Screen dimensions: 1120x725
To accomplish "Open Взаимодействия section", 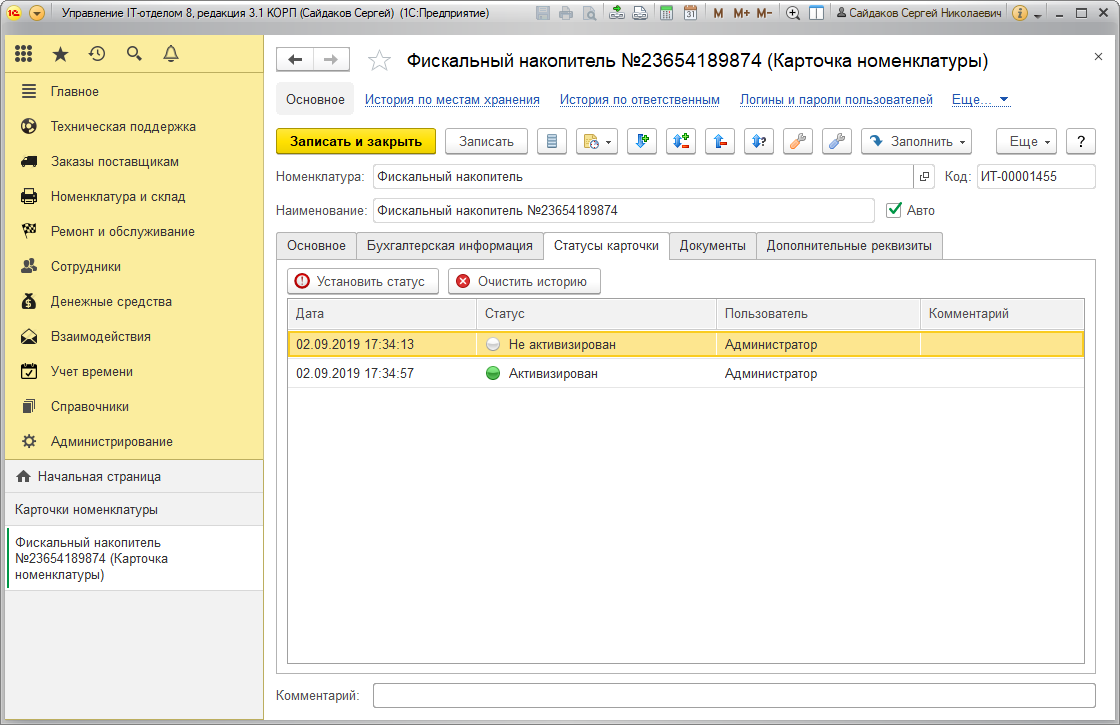I will [134, 336].
